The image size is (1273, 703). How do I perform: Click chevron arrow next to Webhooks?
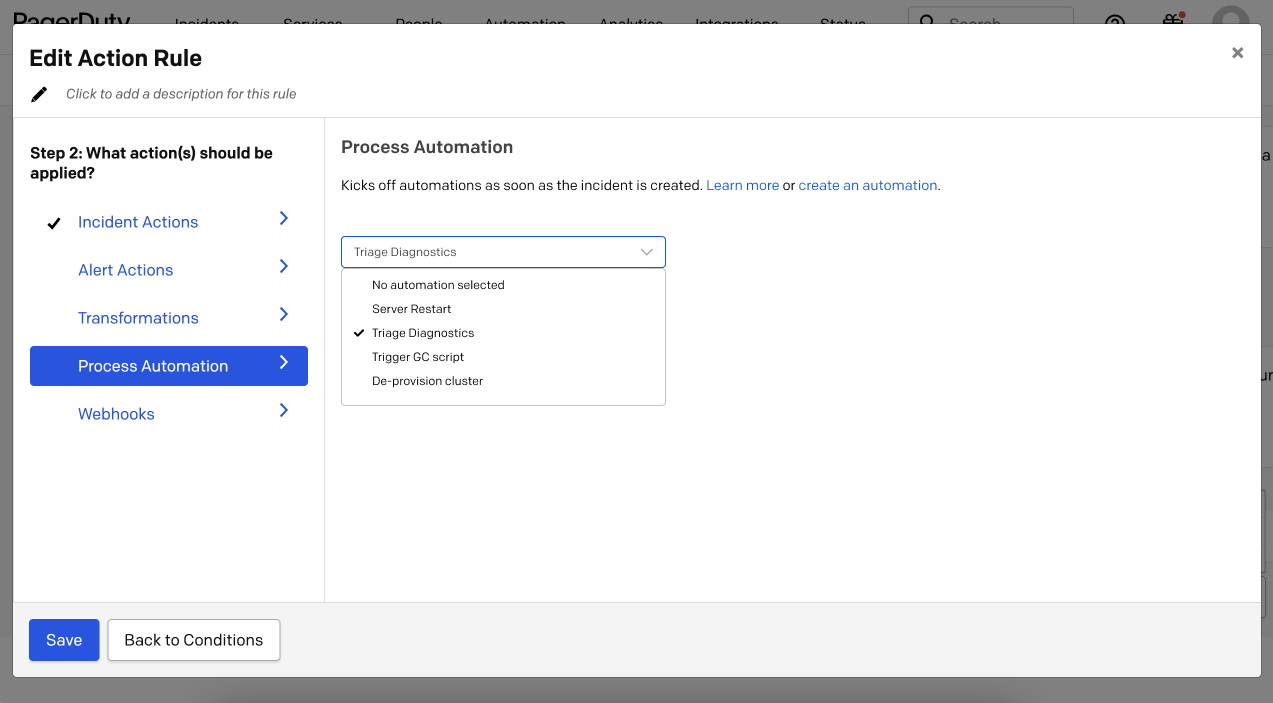click(284, 411)
